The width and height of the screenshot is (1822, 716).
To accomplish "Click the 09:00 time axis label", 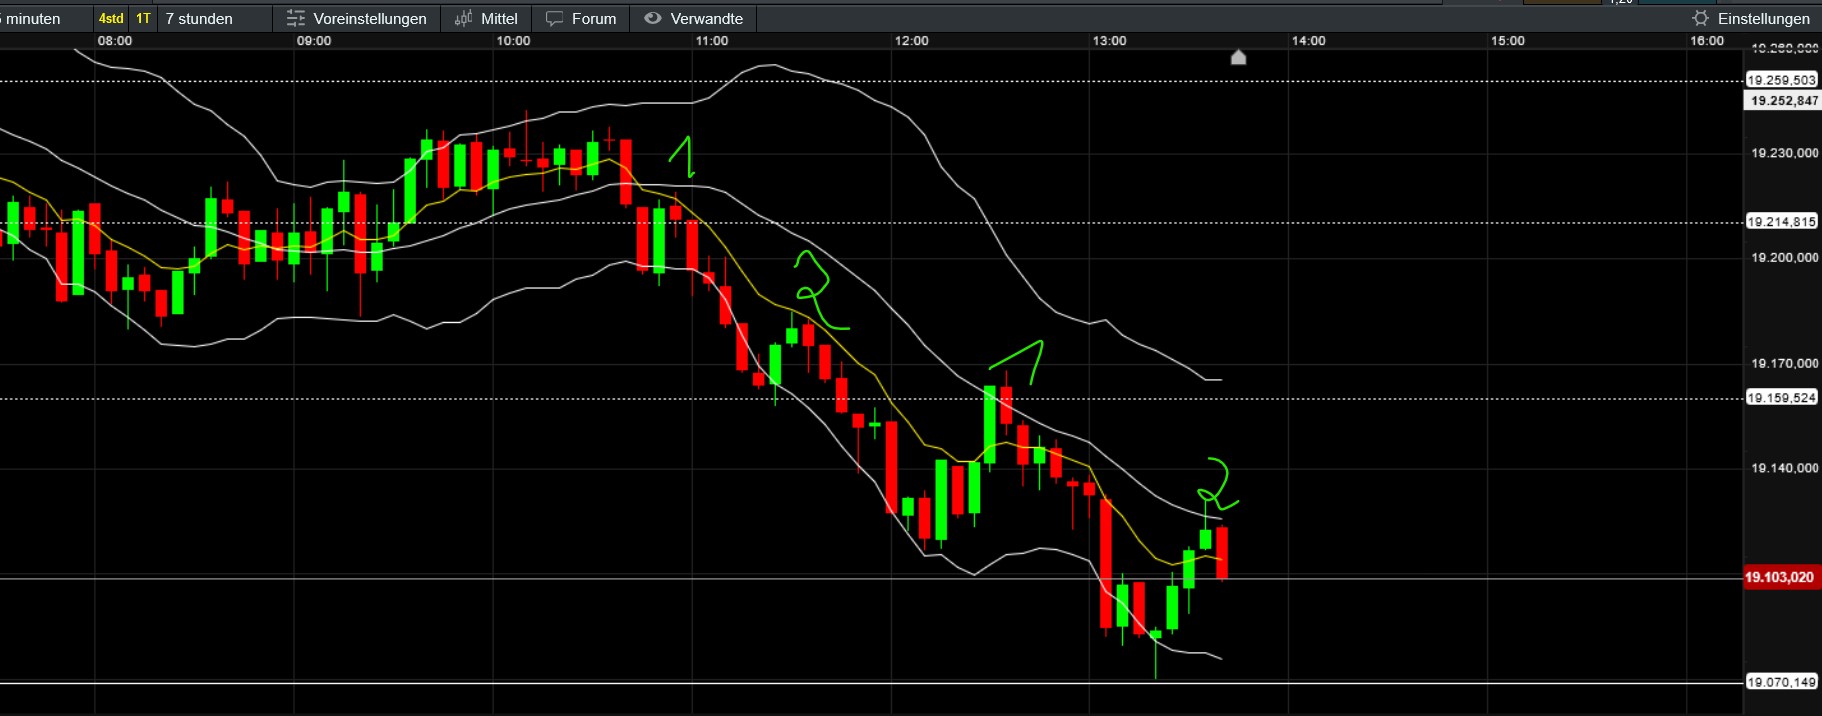I will [x=314, y=41].
